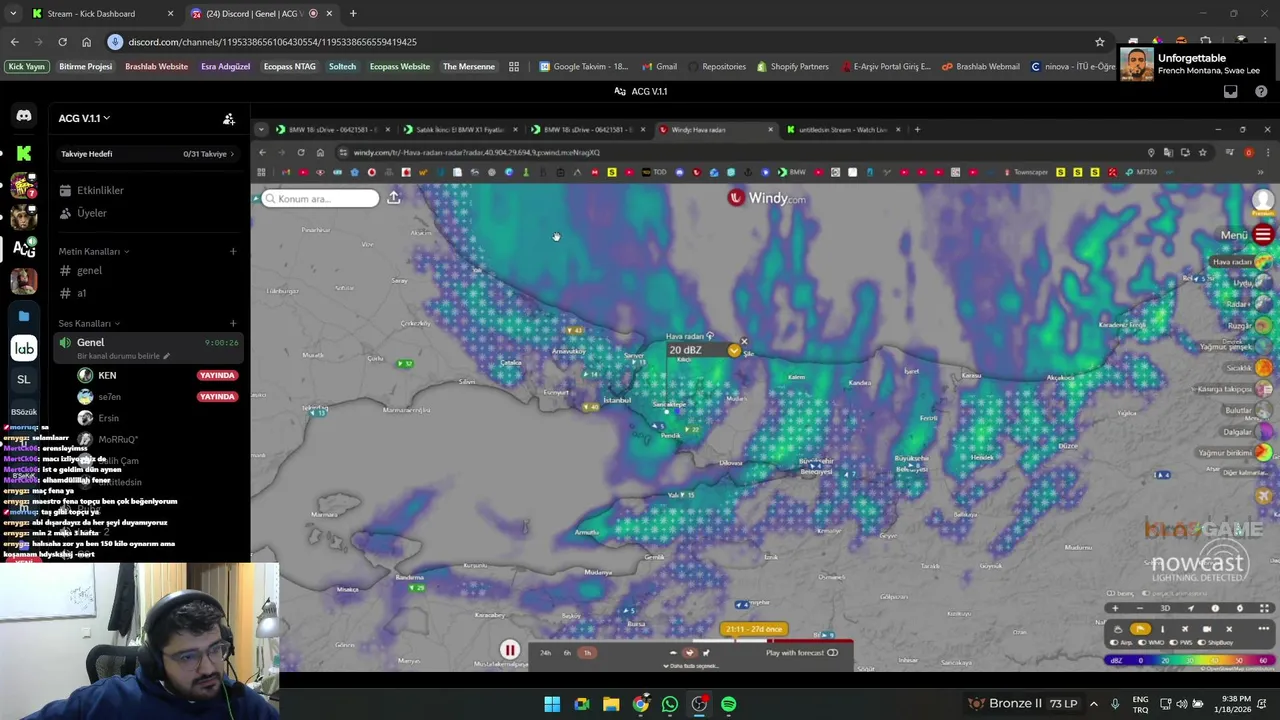Open Discord direct messages home icon

click(x=24, y=116)
